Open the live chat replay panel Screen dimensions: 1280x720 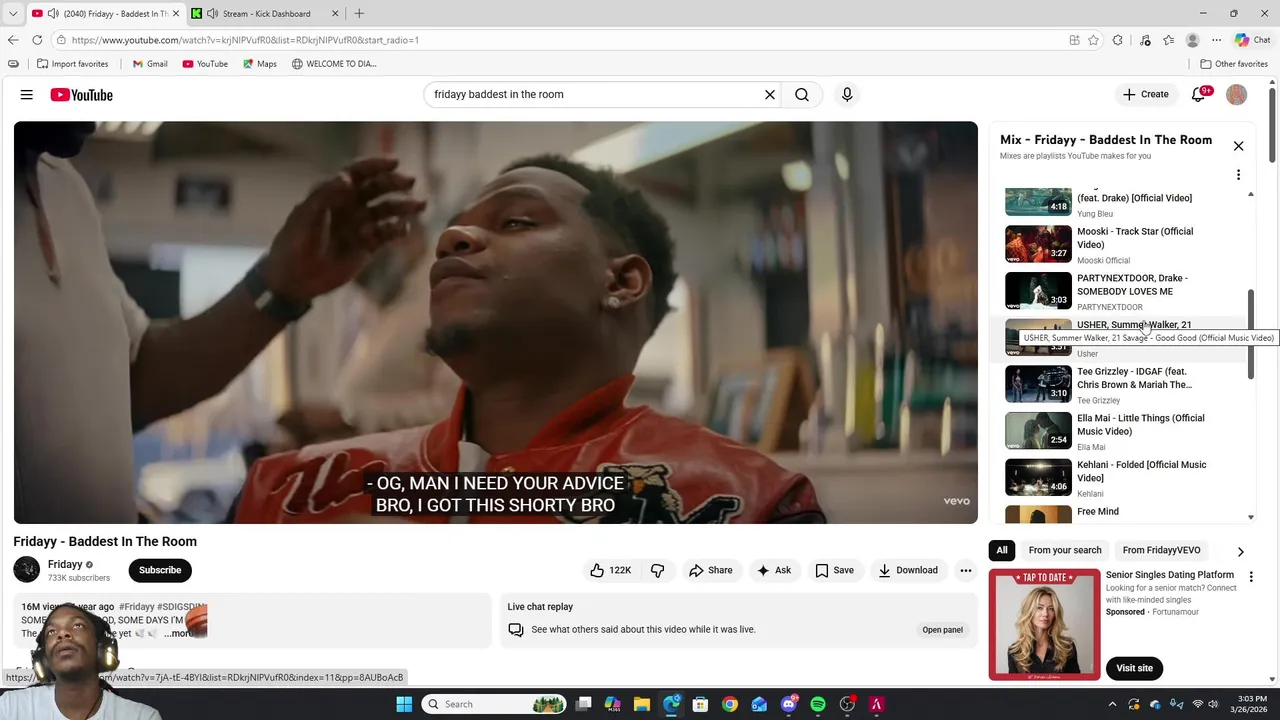[942, 630]
